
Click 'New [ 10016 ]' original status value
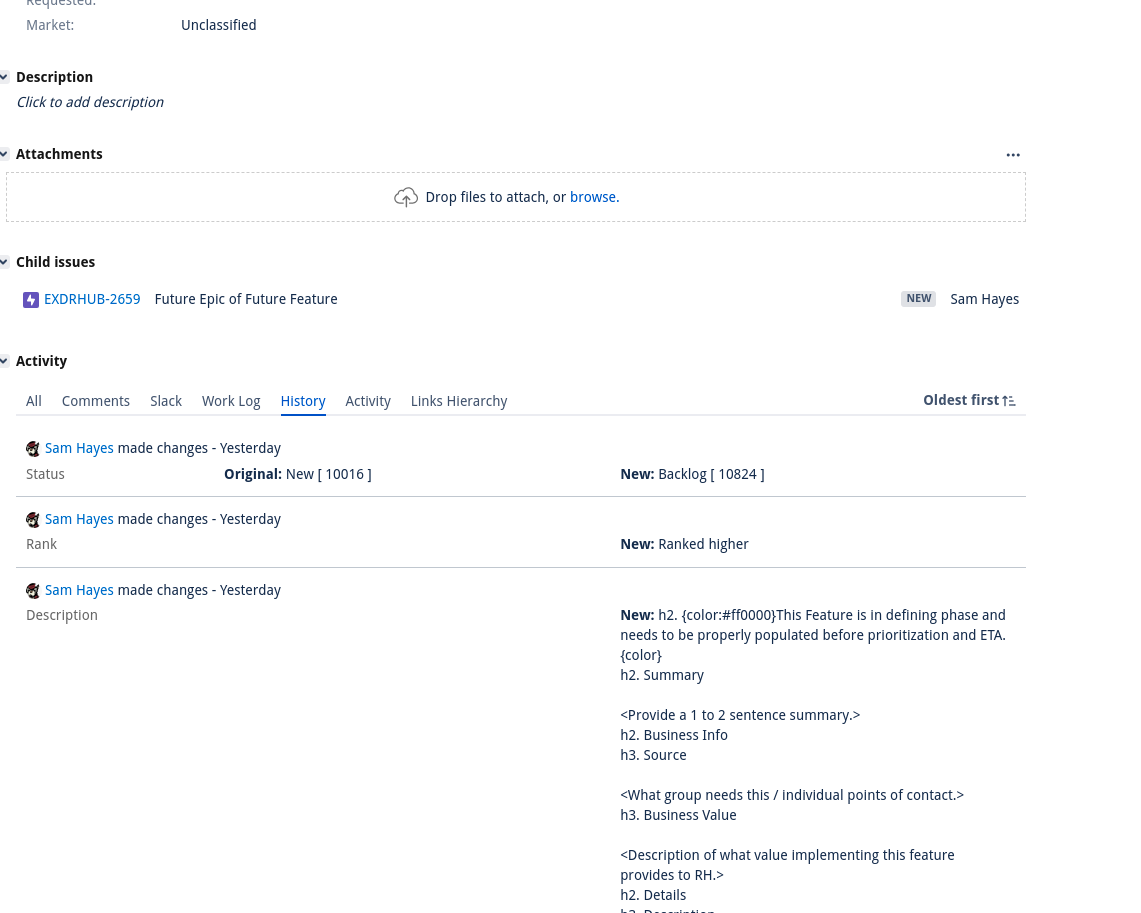(x=328, y=474)
